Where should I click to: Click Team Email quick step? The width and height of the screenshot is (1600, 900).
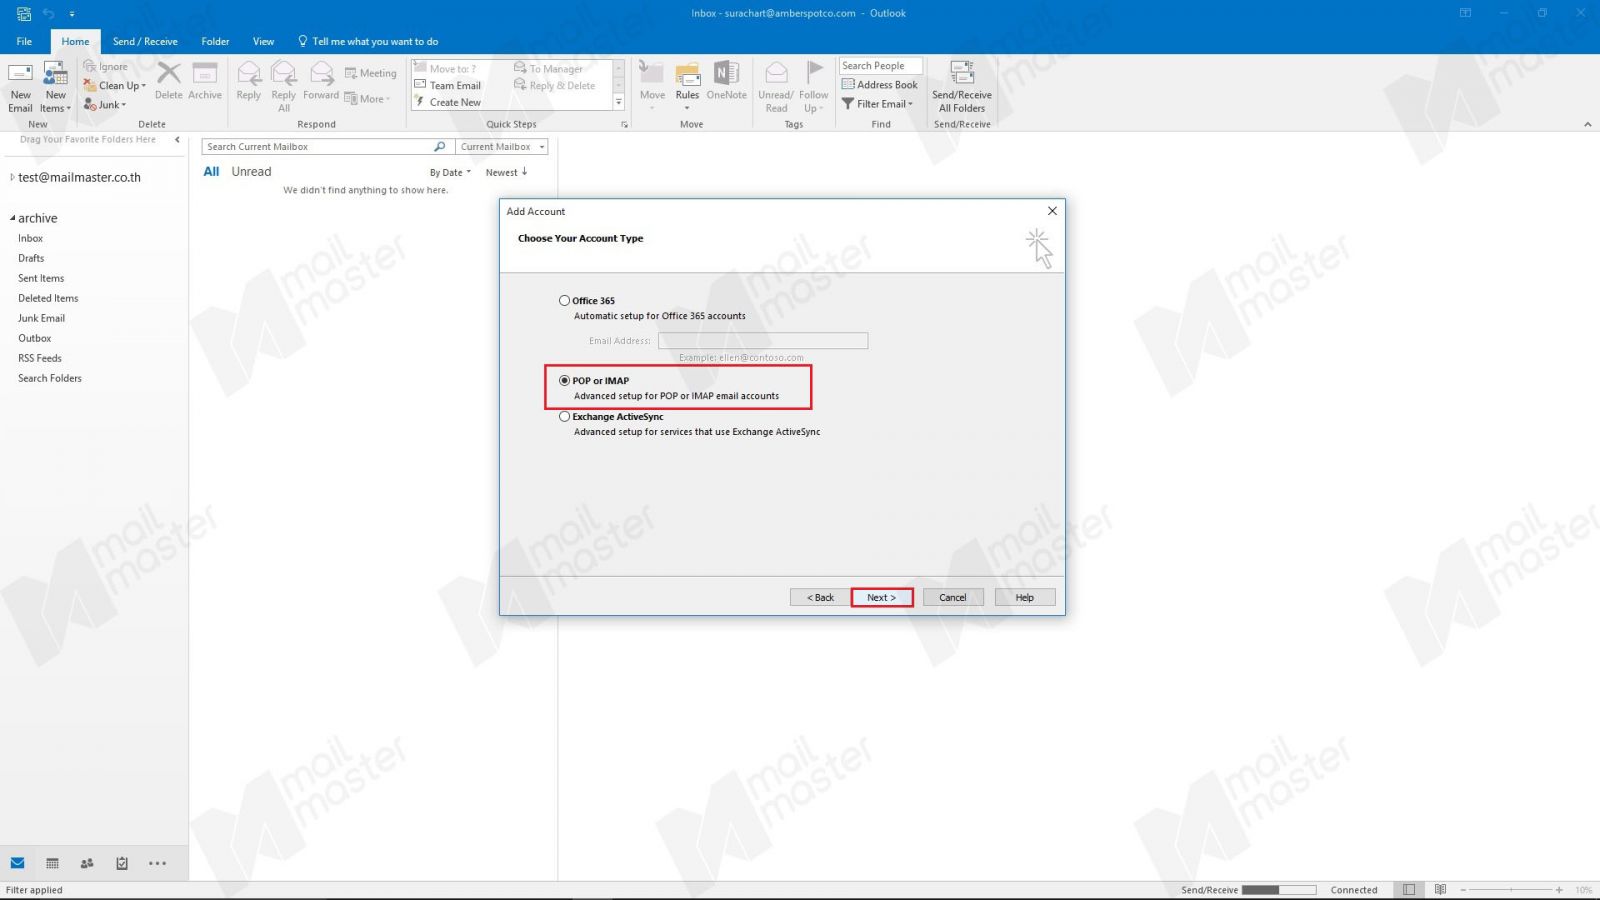click(x=448, y=86)
